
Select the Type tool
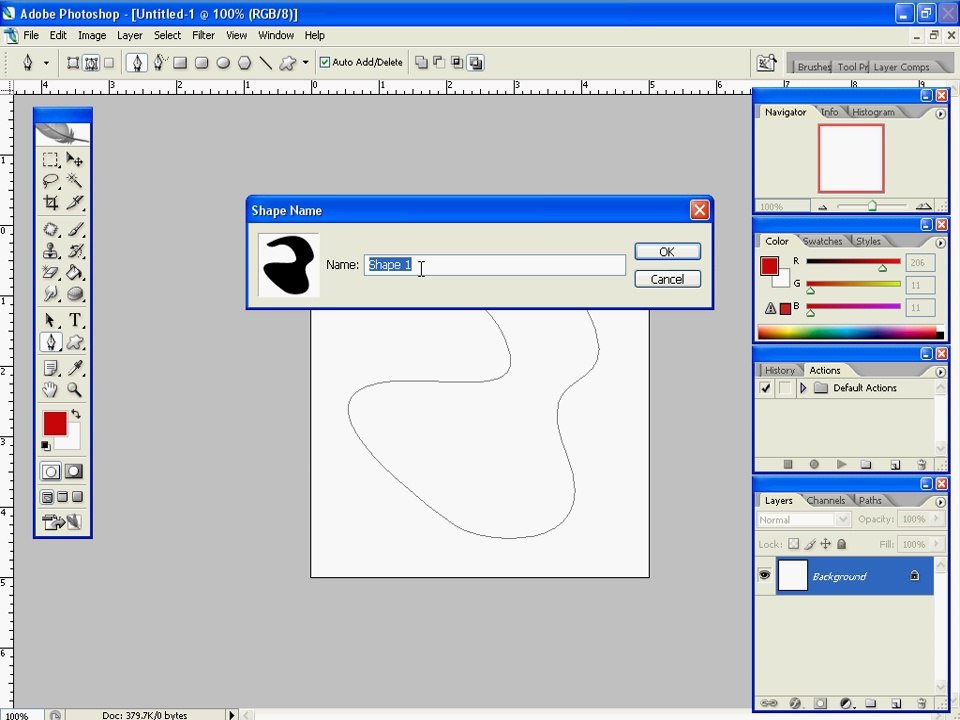(75, 320)
